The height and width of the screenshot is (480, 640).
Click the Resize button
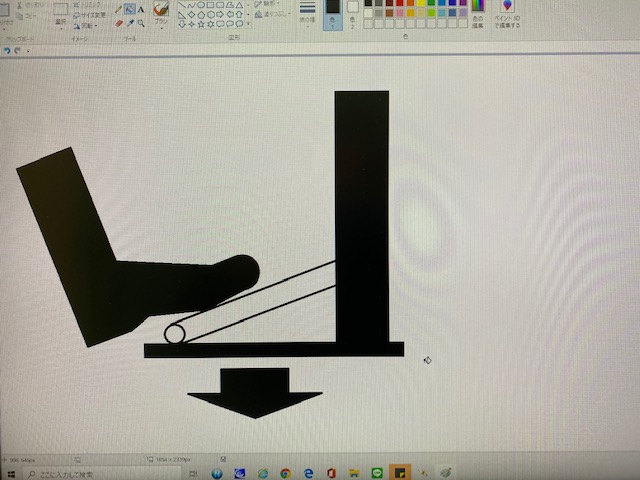(x=91, y=15)
